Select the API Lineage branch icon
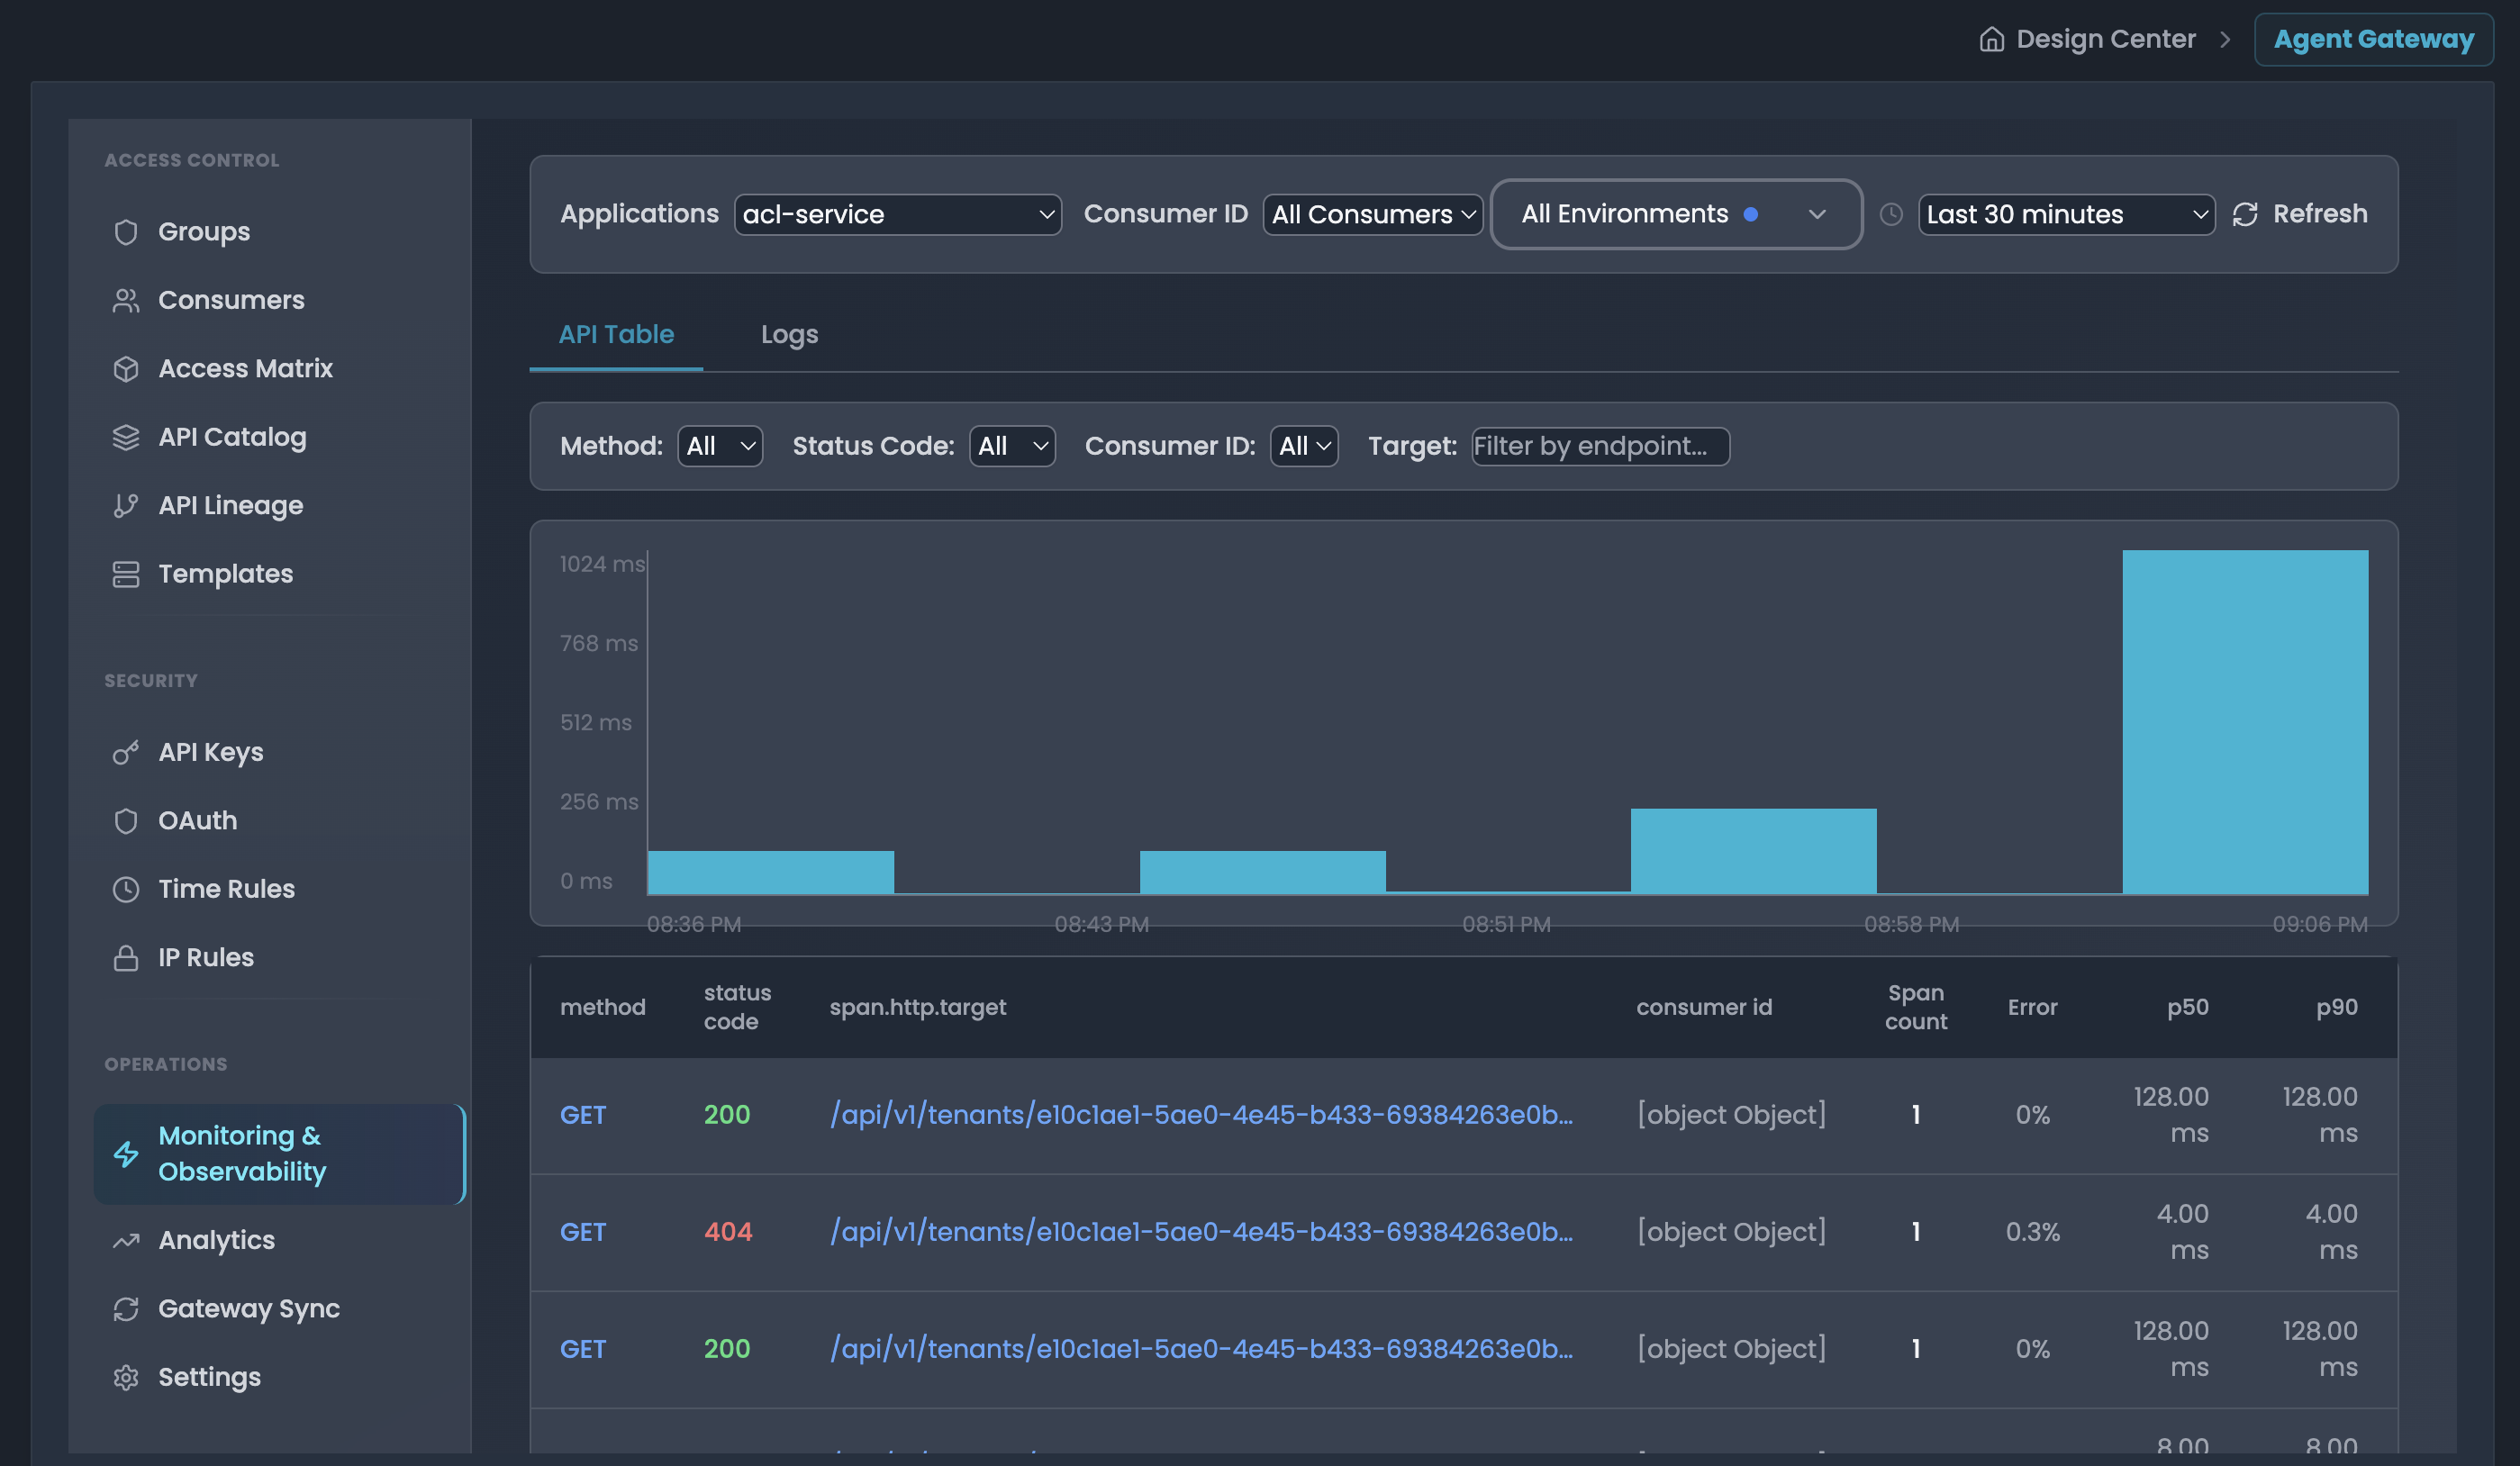 click(125, 506)
